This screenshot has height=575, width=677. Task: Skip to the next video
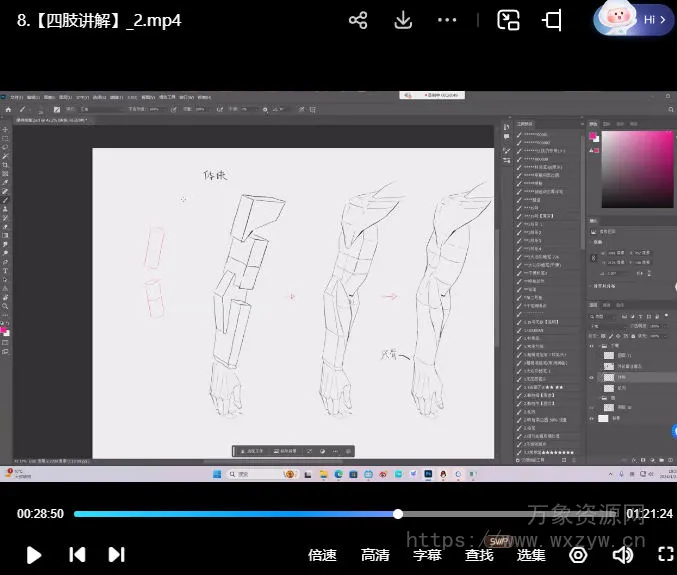click(116, 554)
